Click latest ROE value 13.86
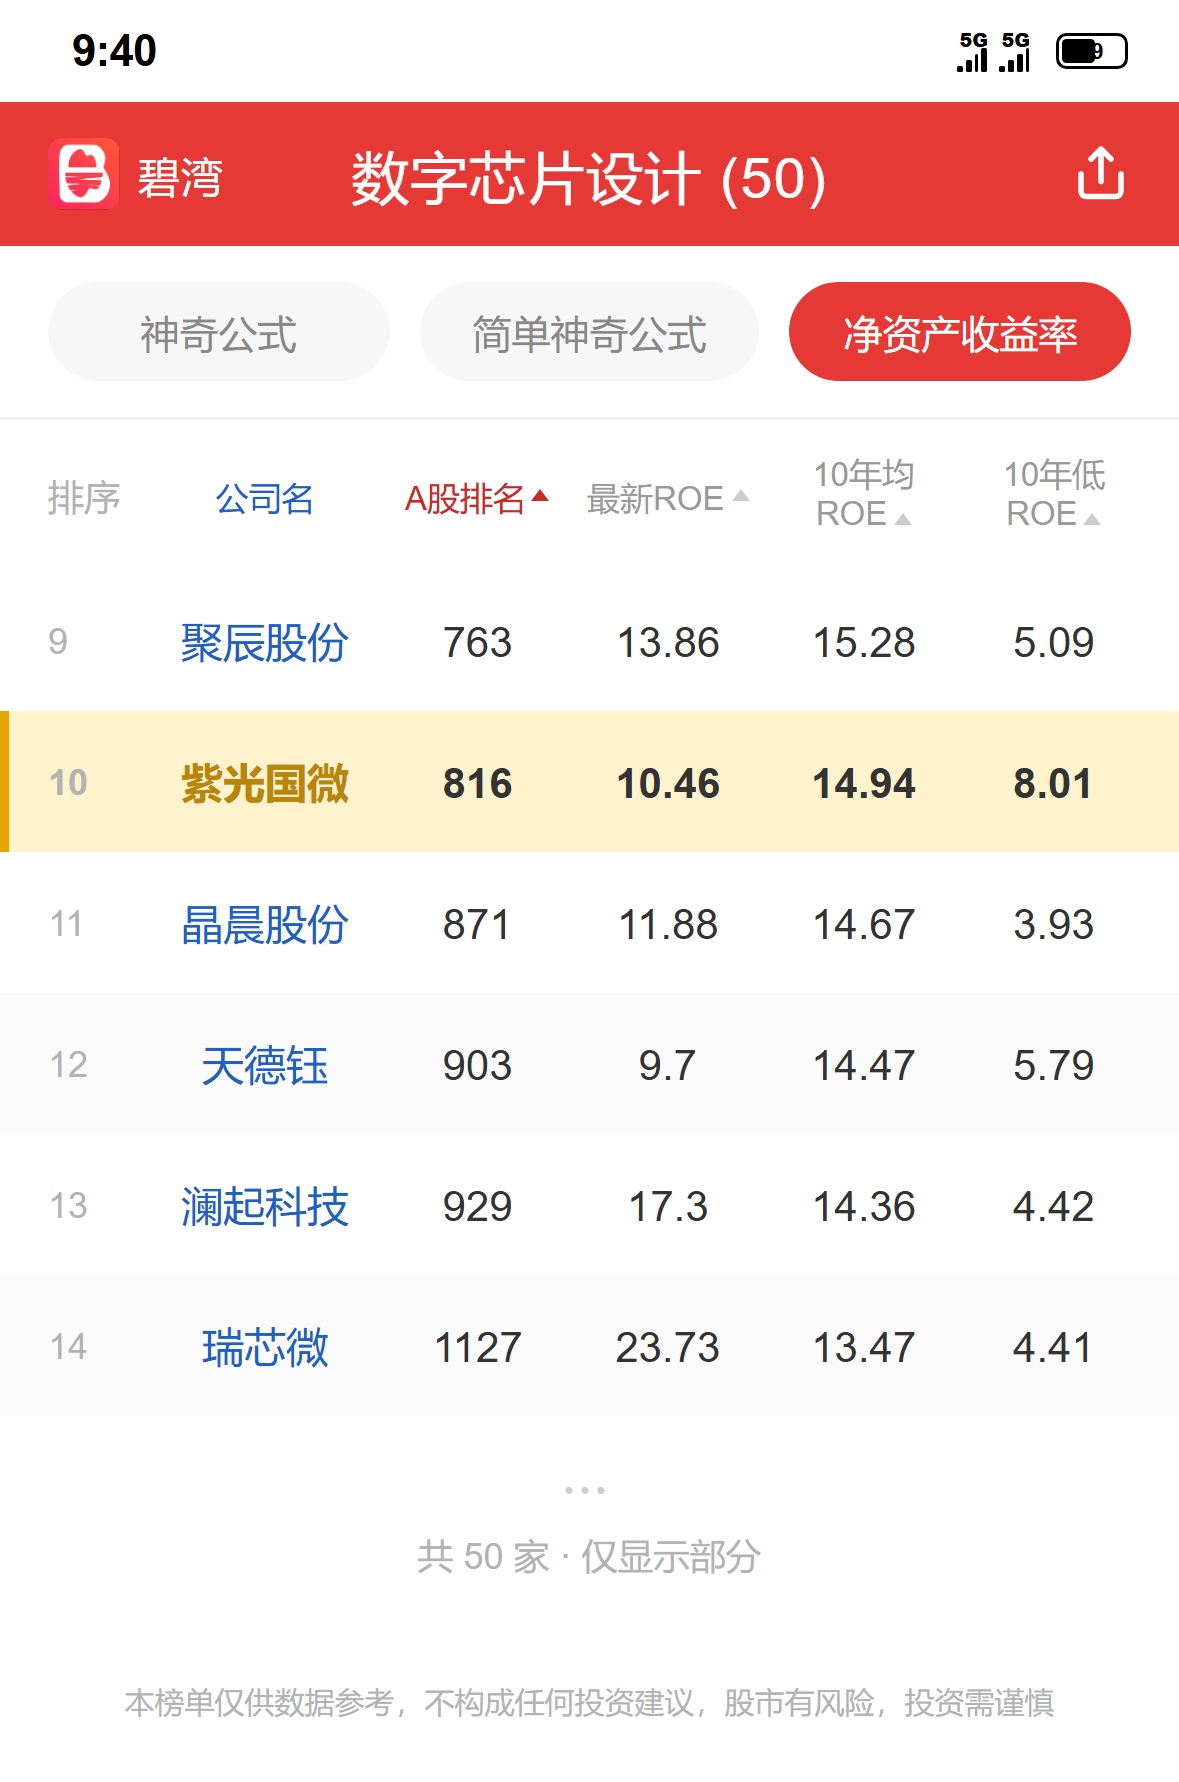Screen dimensions: 1179x1782 (668, 642)
